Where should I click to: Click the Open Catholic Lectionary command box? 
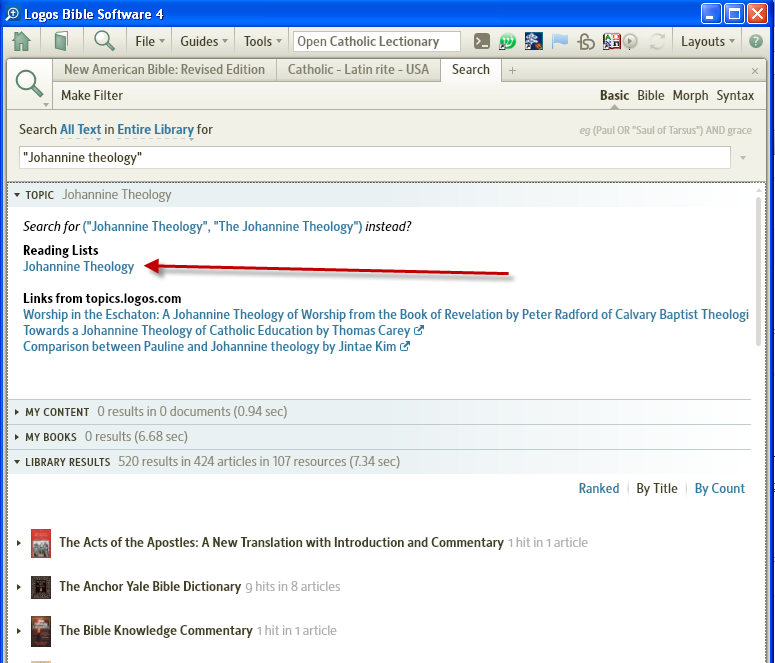377,42
